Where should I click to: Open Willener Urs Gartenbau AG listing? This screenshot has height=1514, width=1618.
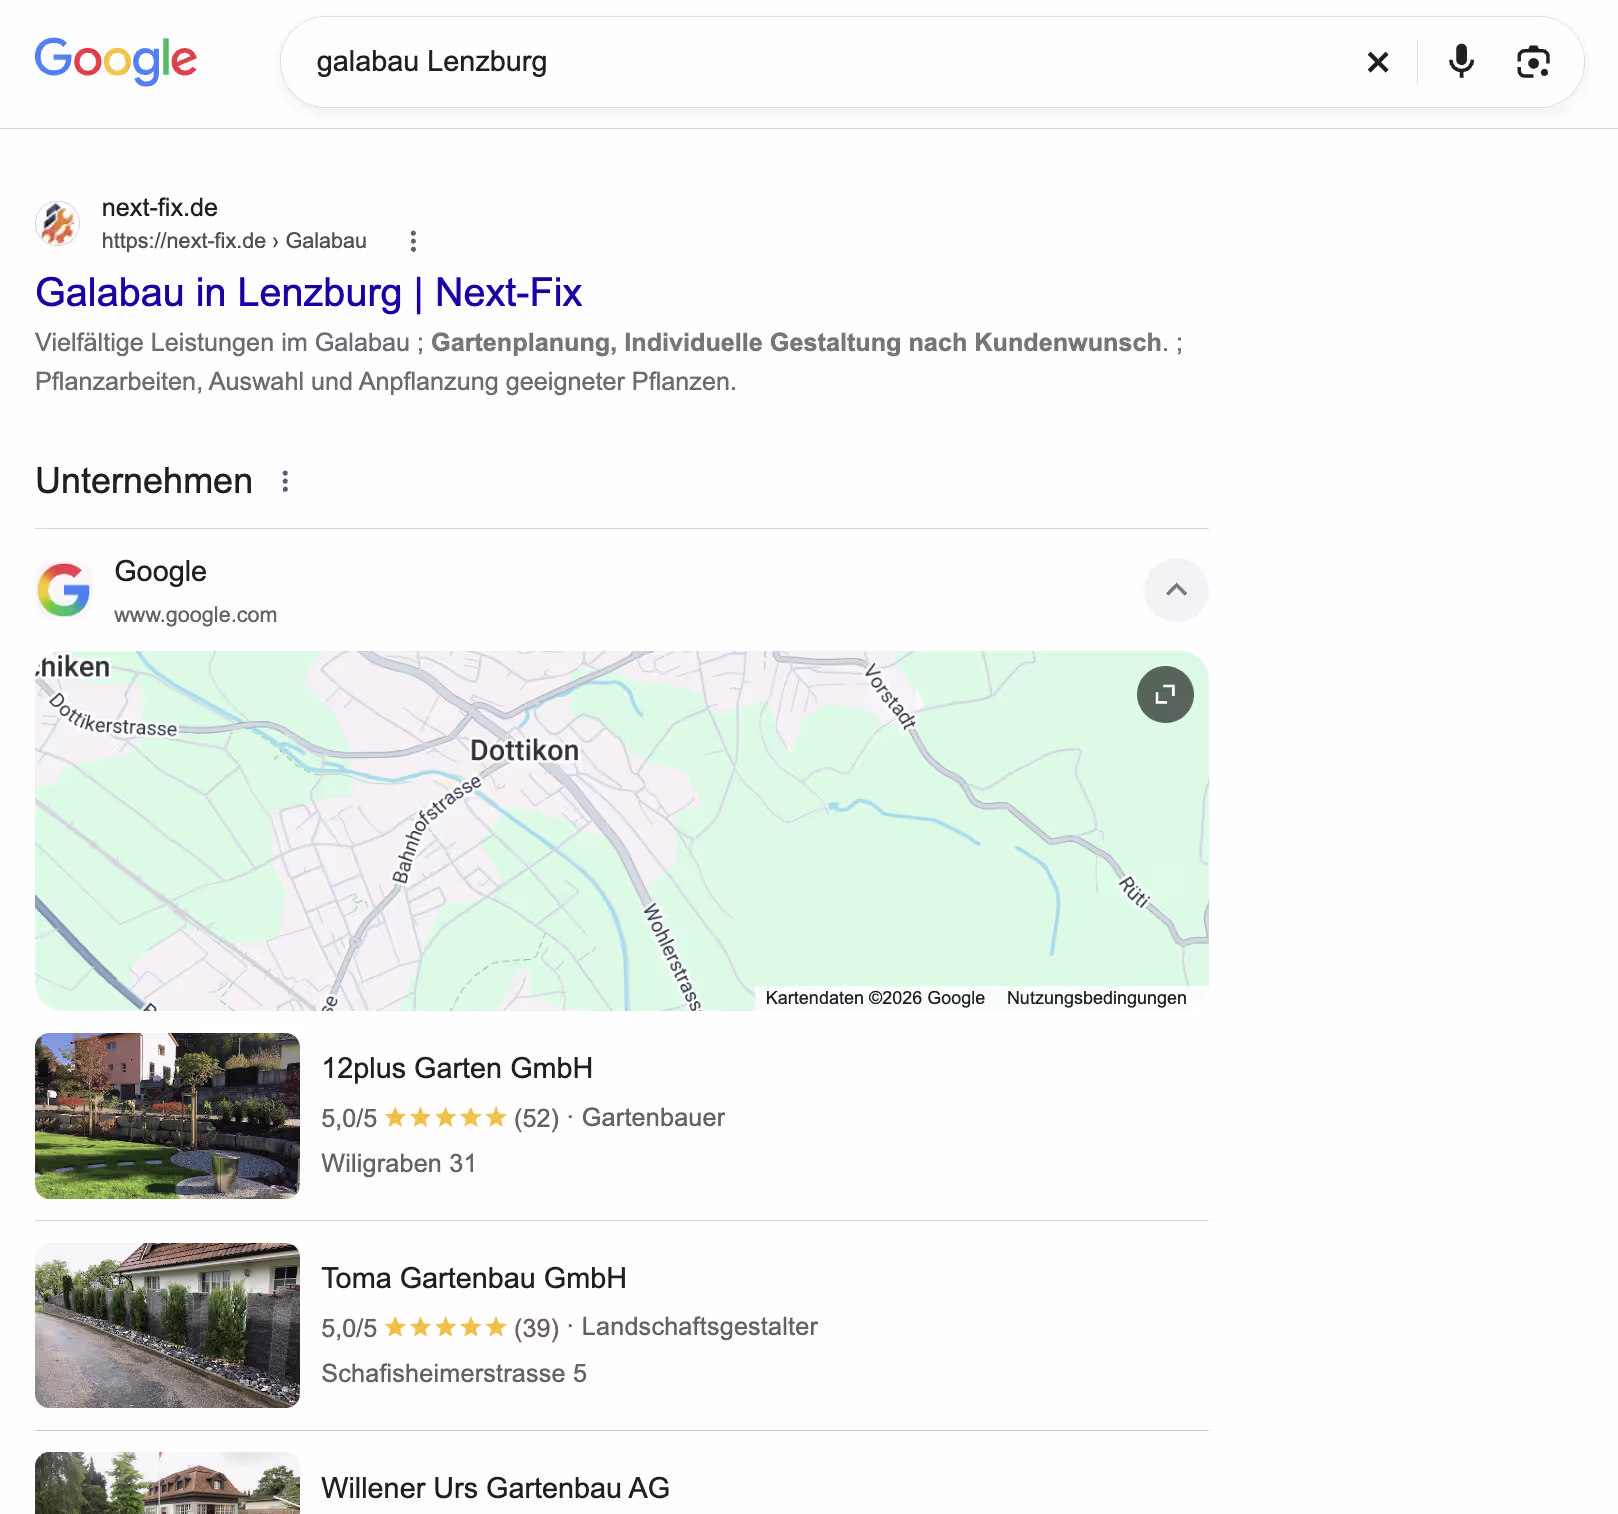click(x=495, y=1488)
